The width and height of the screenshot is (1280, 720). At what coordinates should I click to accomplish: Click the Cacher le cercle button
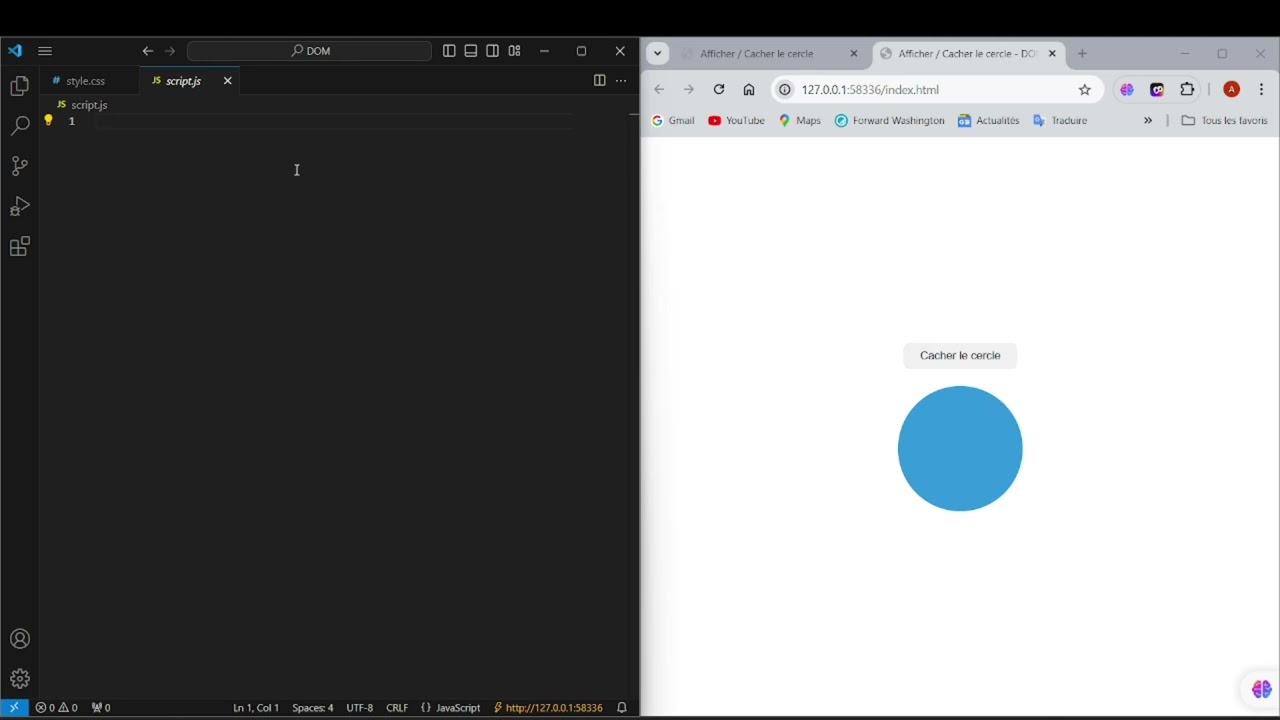960,356
